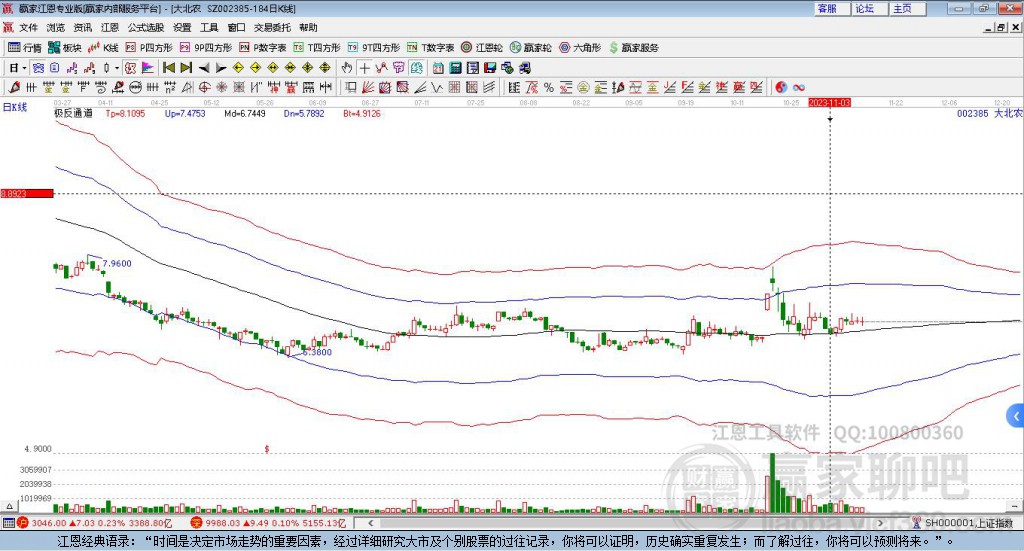The width and height of the screenshot is (1024, 551).
Task: Click the 主页 homepage button
Action: [x=908, y=8]
